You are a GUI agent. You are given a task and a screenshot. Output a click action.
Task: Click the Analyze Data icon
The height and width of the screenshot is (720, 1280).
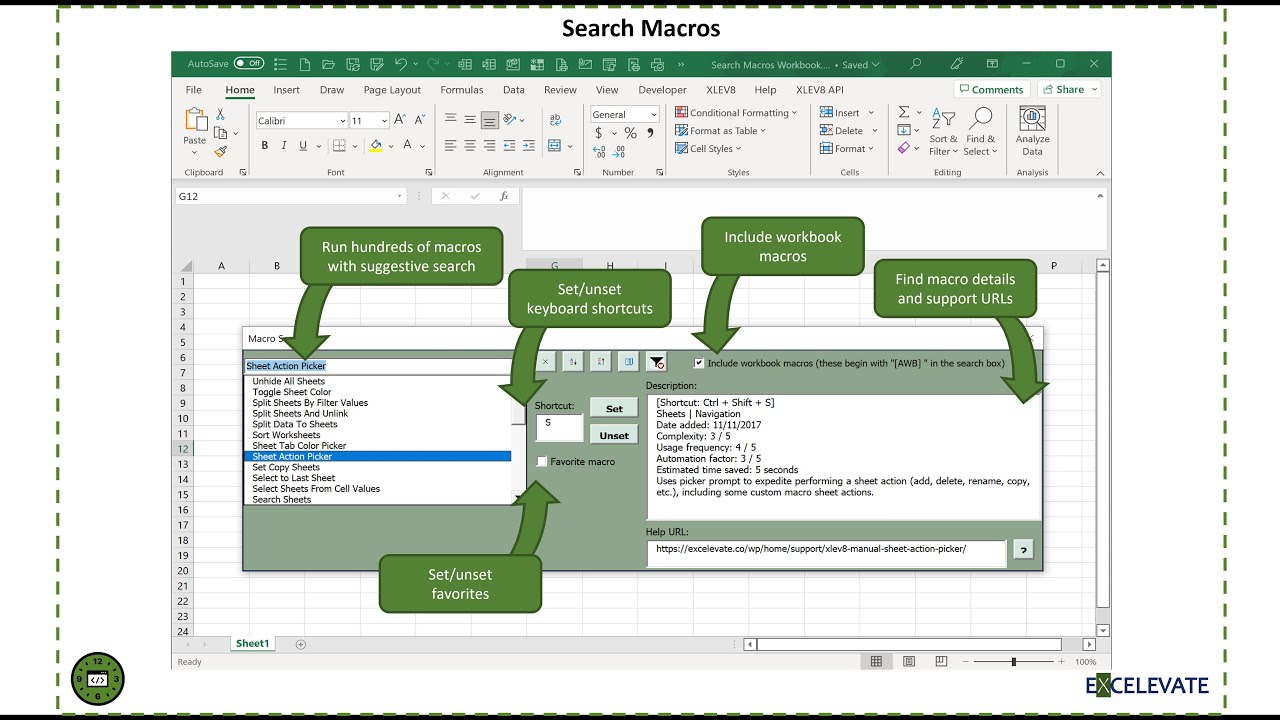coord(1032,120)
